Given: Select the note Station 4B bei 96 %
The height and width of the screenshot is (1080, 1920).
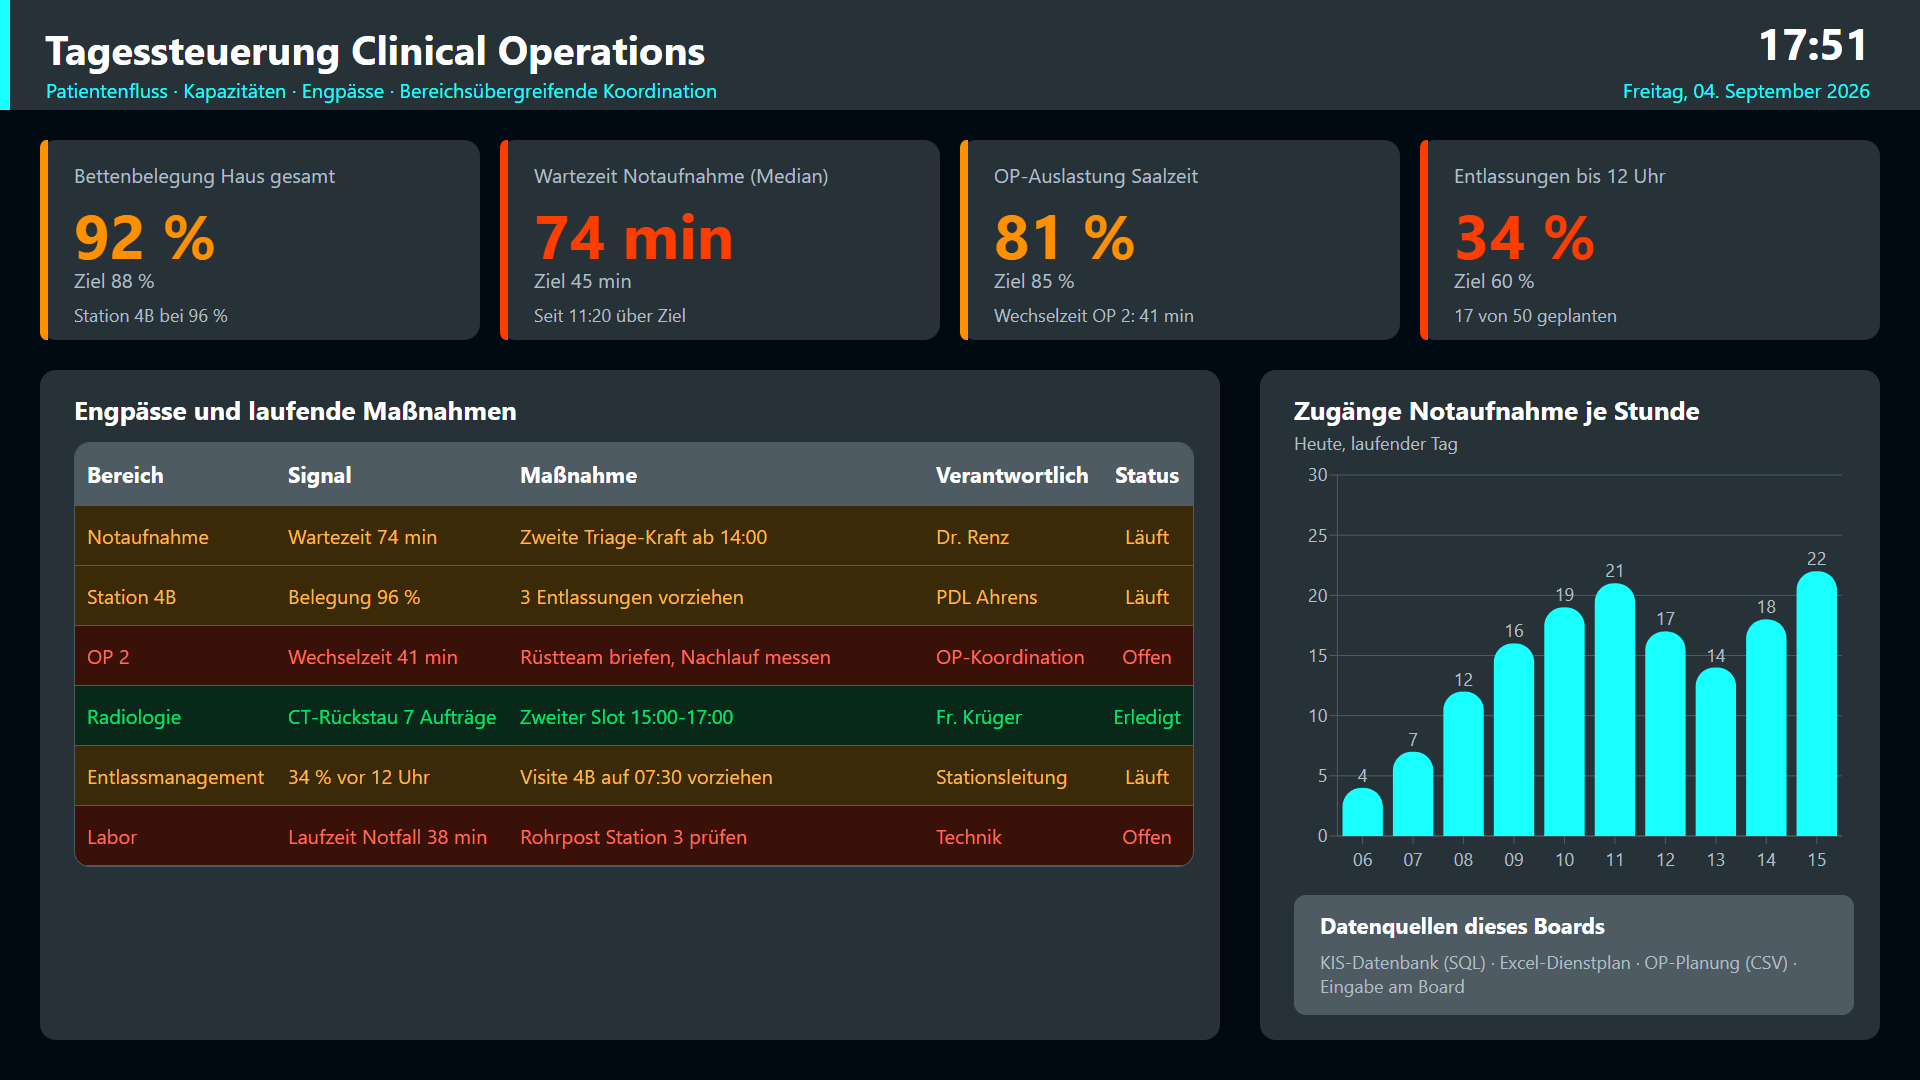Looking at the screenshot, I should click(151, 316).
